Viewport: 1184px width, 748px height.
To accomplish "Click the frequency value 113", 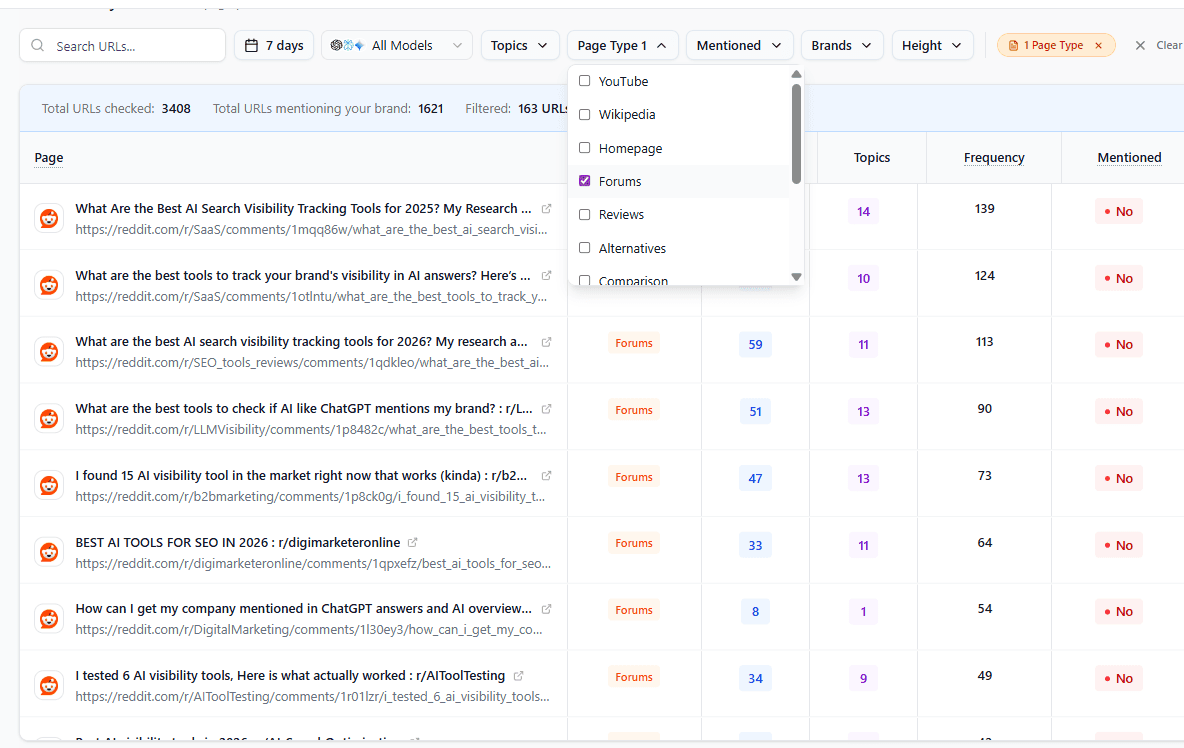I will [984, 342].
